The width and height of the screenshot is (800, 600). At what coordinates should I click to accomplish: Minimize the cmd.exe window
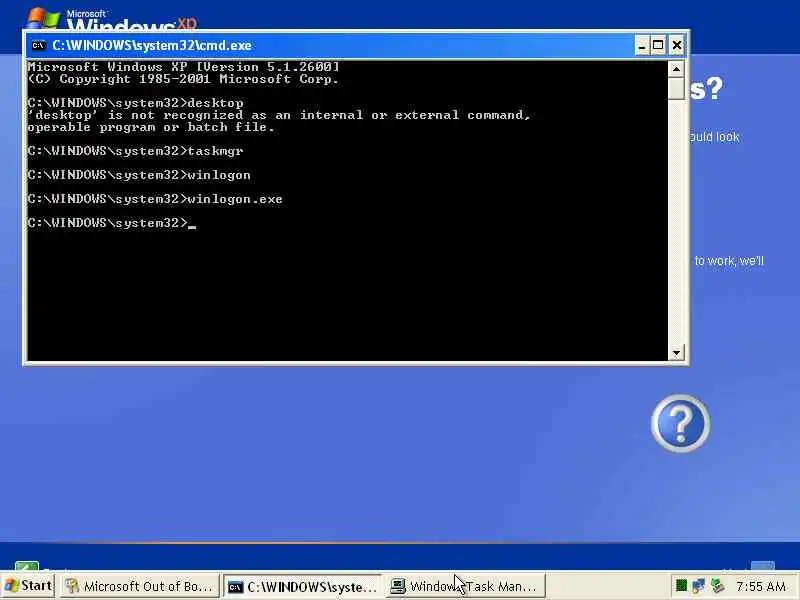[642, 46]
